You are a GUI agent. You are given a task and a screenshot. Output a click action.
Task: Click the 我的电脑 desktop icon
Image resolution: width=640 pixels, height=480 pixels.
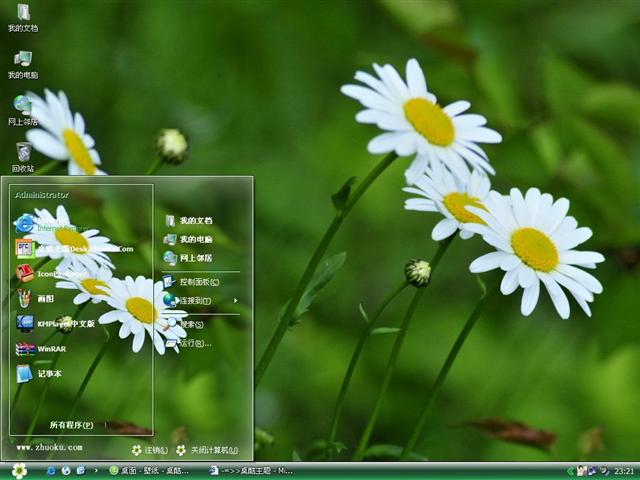pyautogui.click(x=23, y=63)
